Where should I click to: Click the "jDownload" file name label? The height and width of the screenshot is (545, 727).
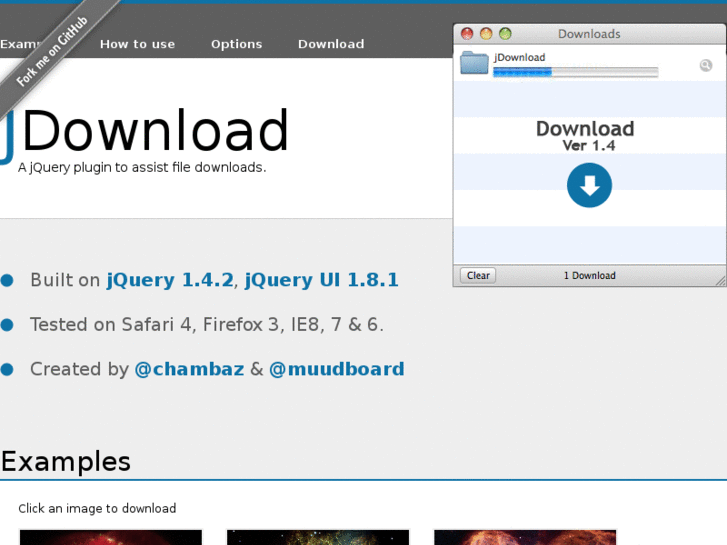[x=519, y=58]
